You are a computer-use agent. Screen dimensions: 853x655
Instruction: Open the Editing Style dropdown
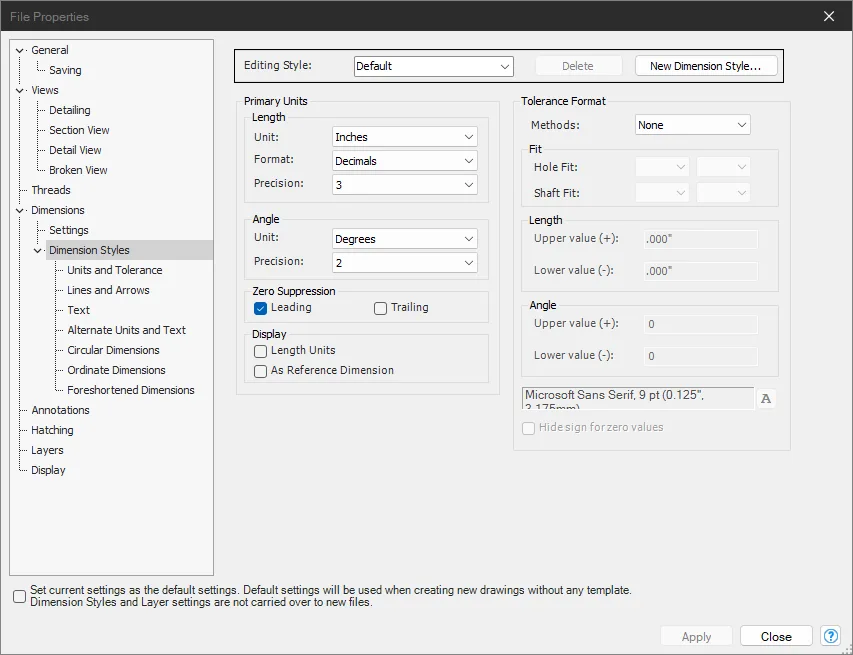[x=433, y=66]
